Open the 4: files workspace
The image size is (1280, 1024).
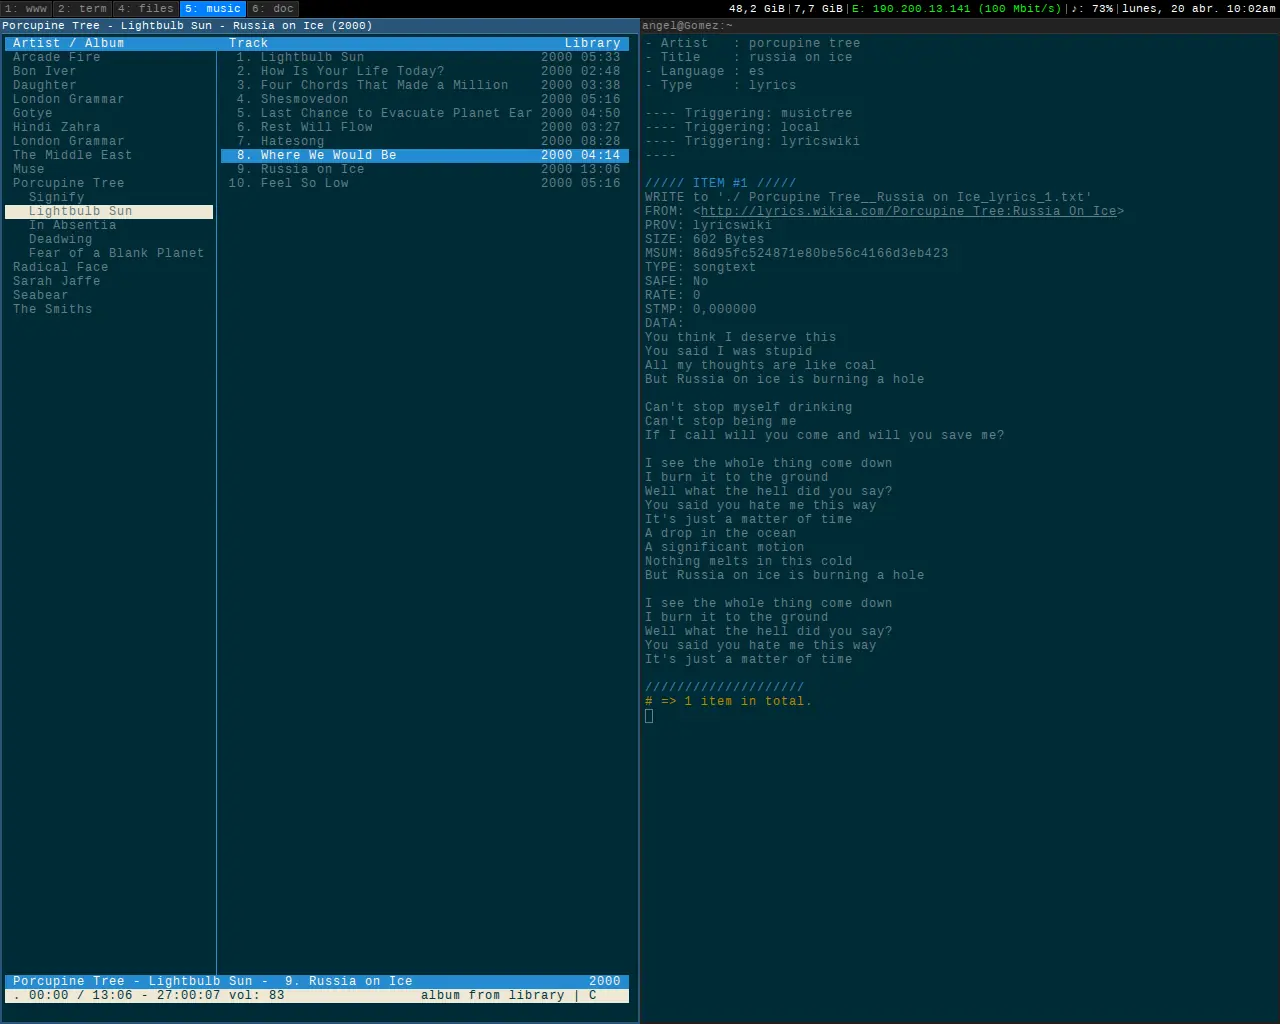146,8
